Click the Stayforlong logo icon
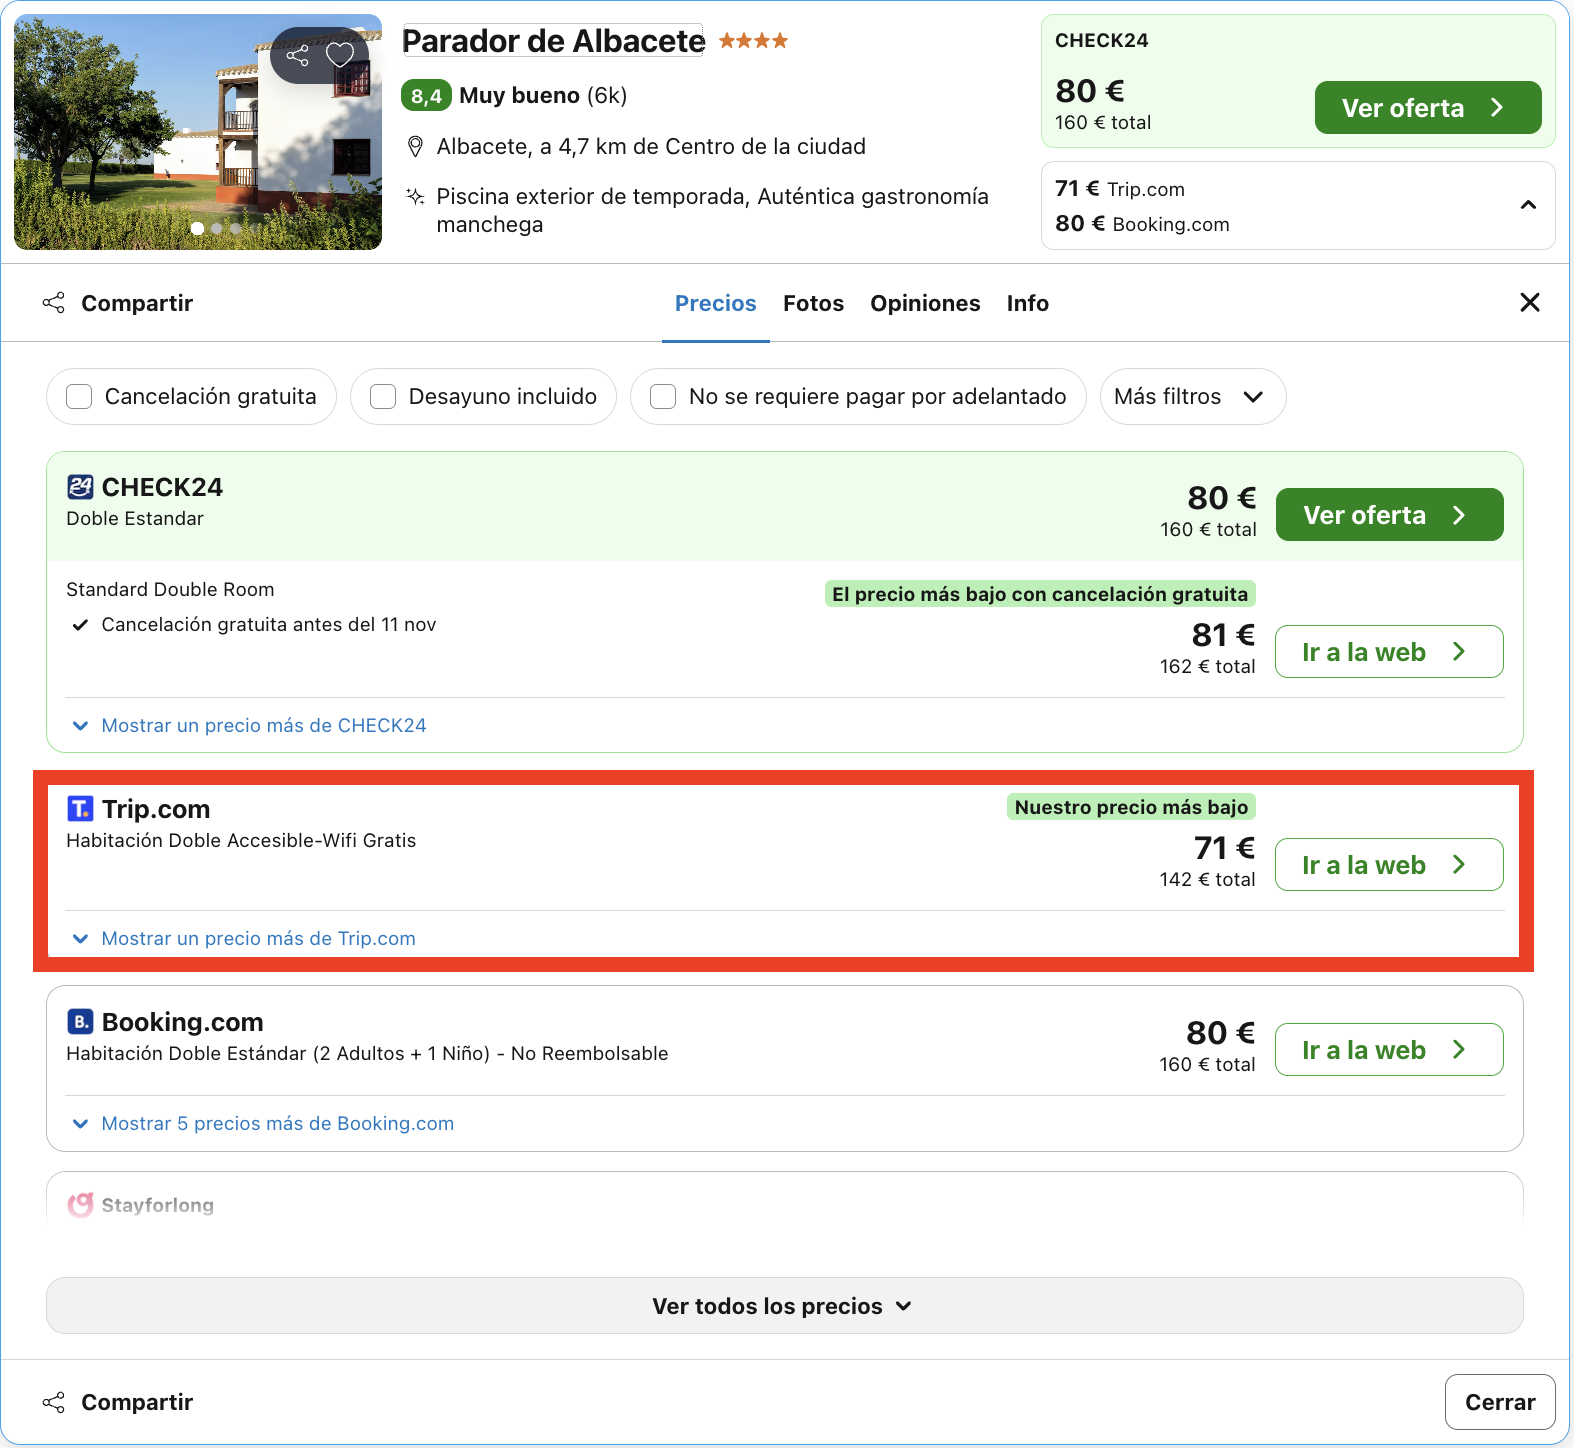 click(80, 1205)
